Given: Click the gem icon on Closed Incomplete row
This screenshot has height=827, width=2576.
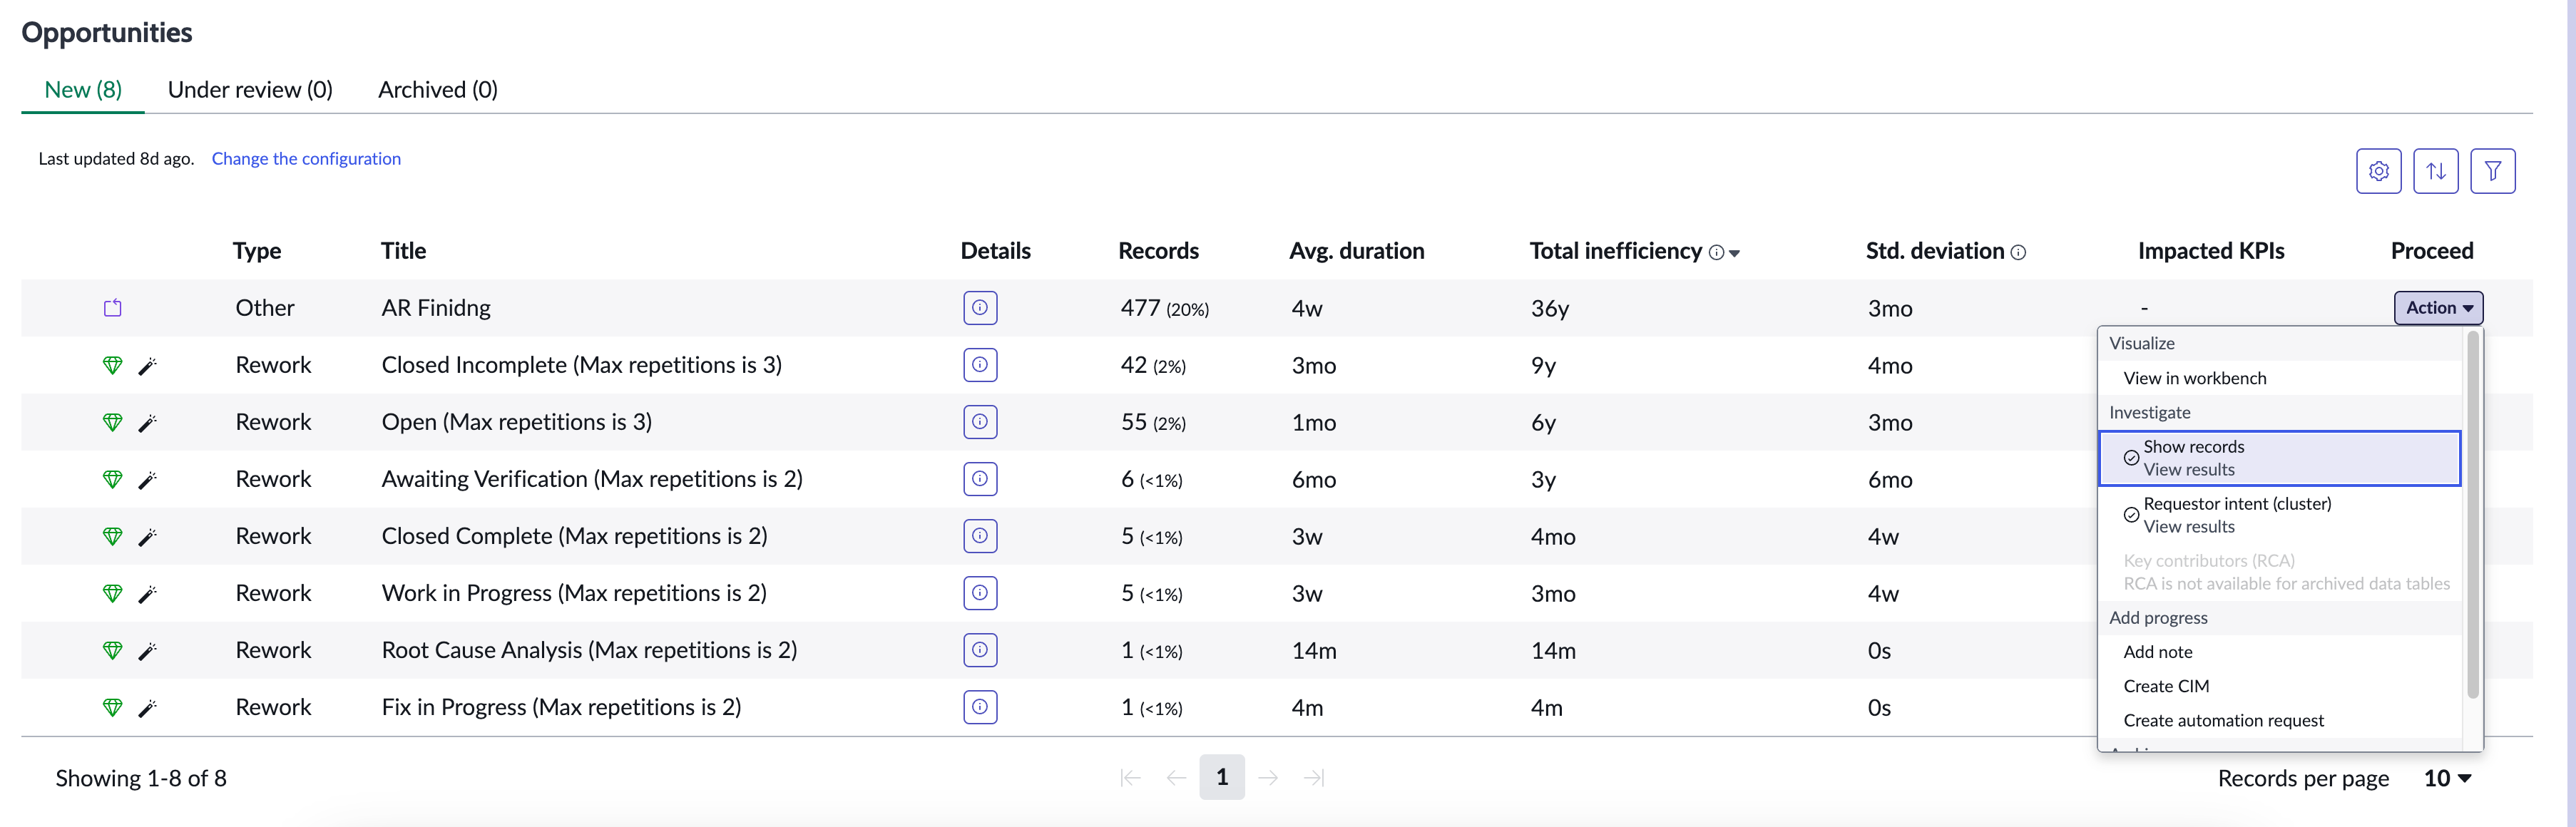Looking at the screenshot, I should point(113,366).
